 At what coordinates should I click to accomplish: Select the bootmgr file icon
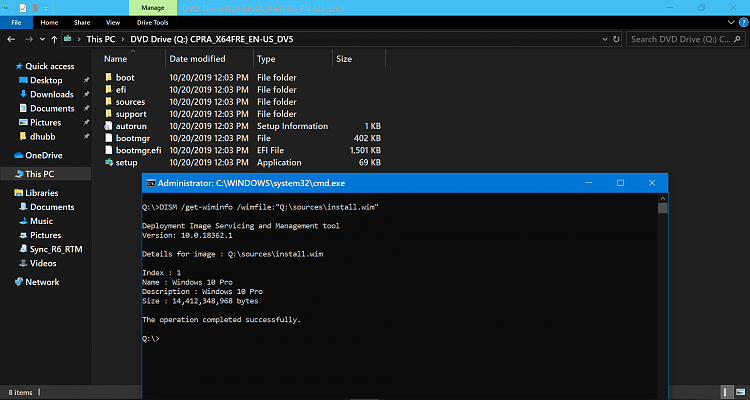[109, 138]
